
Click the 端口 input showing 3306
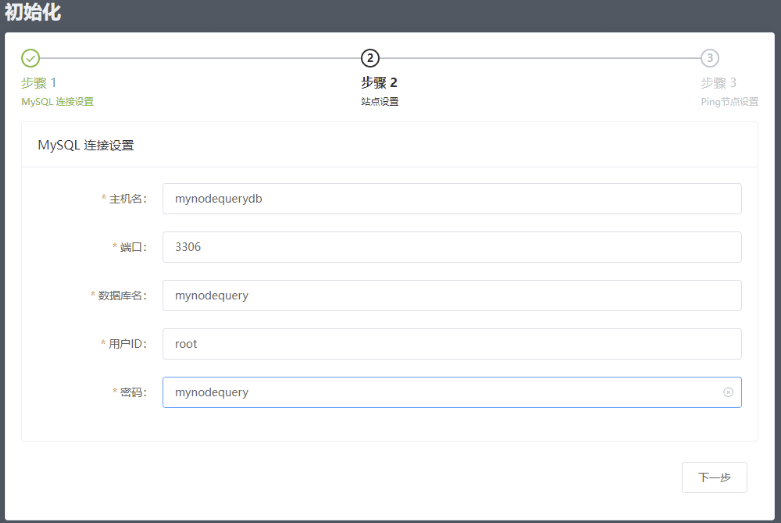tap(451, 247)
